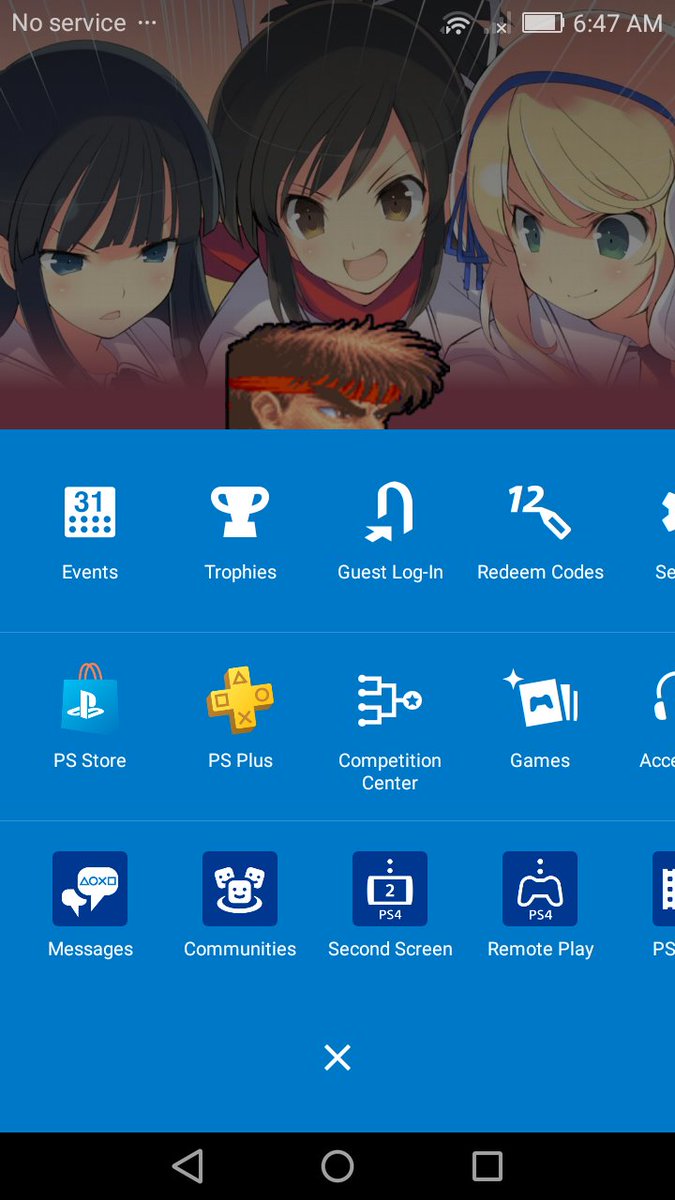The width and height of the screenshot is (675, 1200).
Task: Open the Communities faces icon
Action: pyautogui.click(x=240, y=888)
